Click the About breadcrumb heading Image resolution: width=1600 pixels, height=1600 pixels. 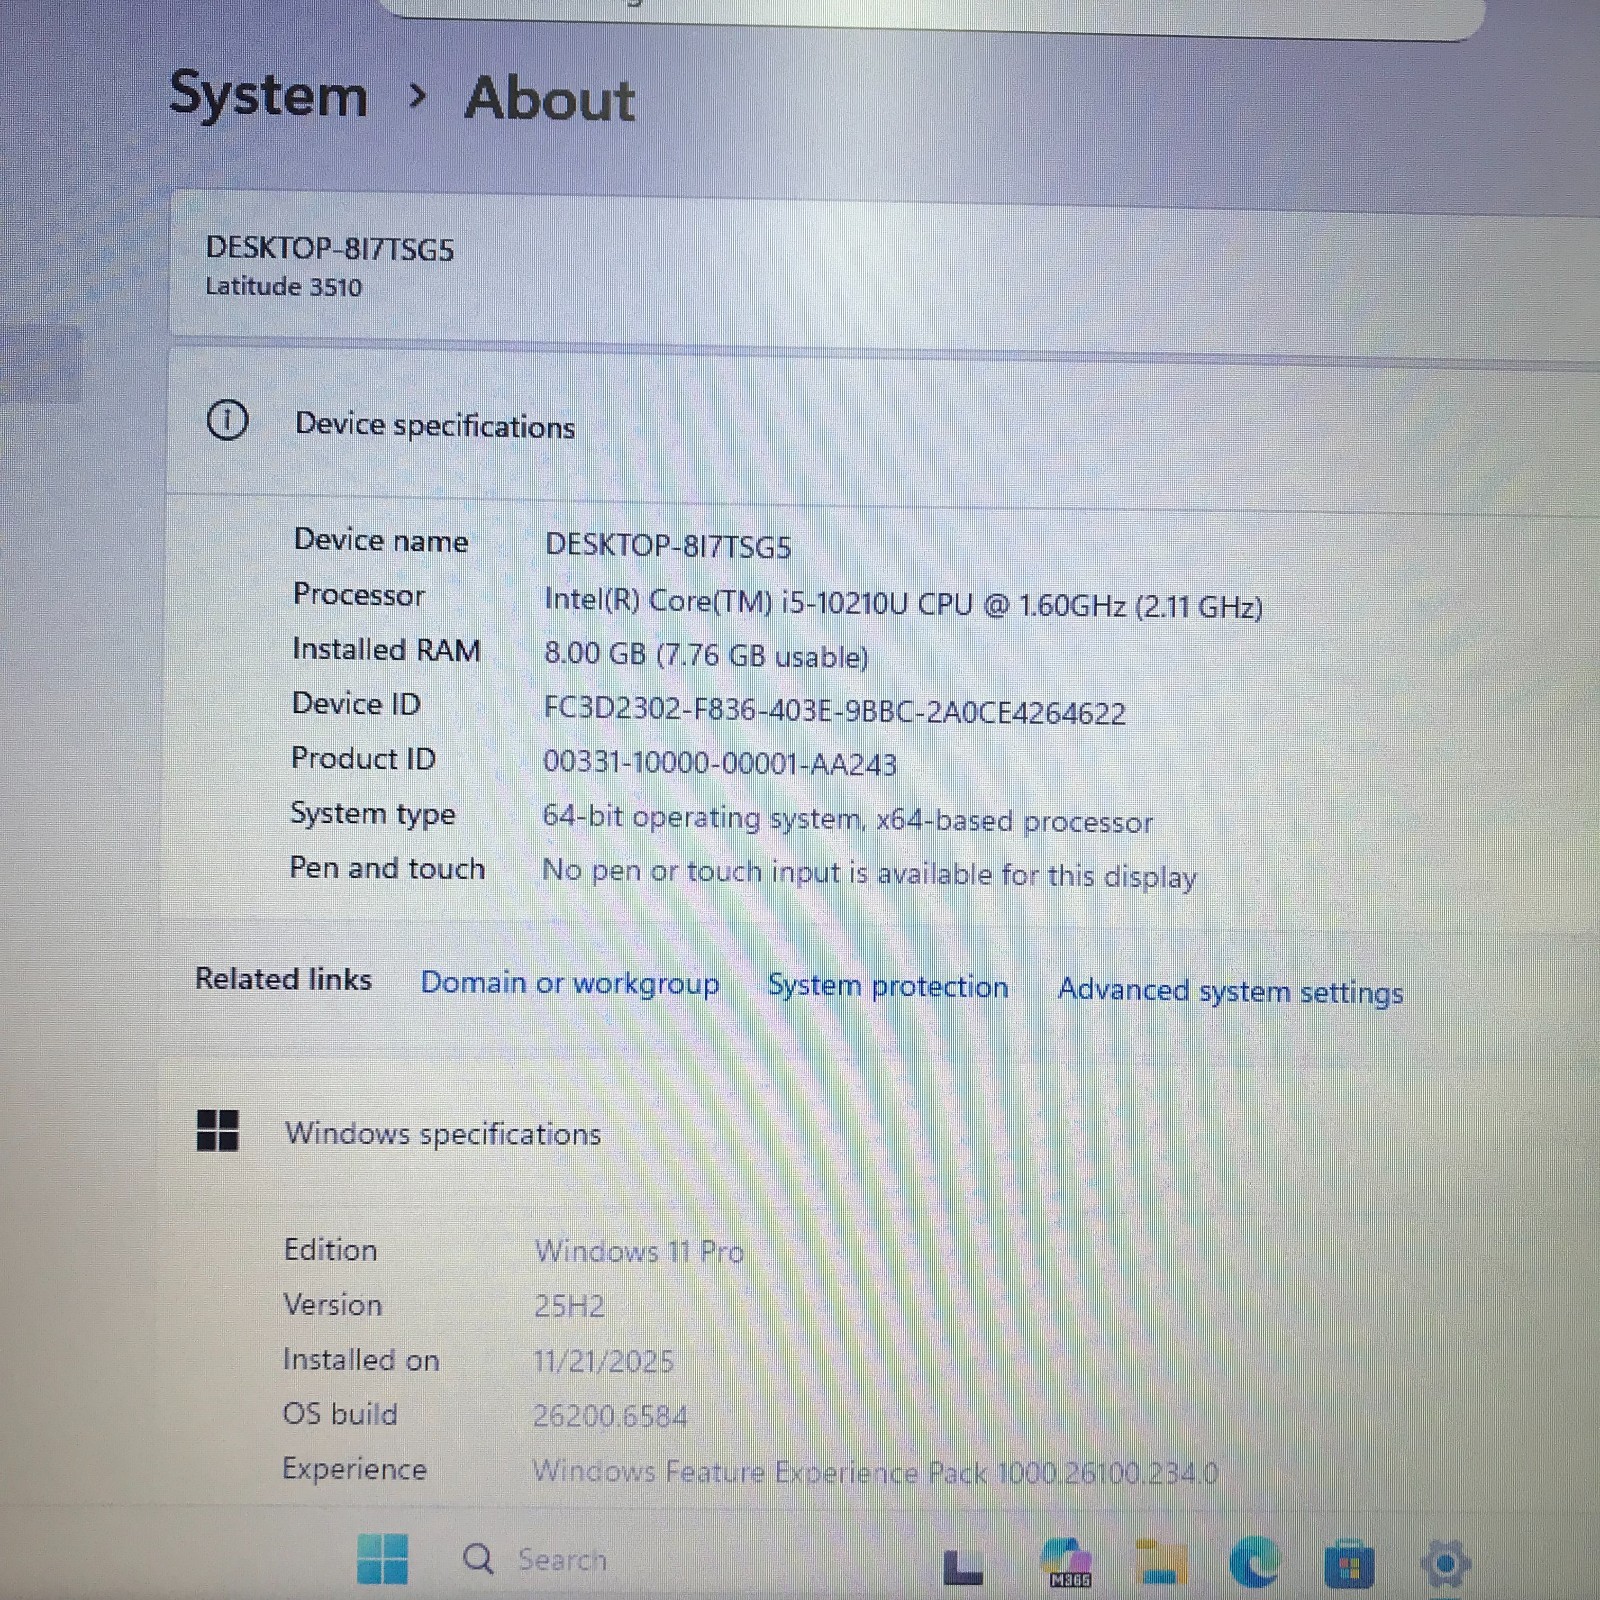click(549, 99)
